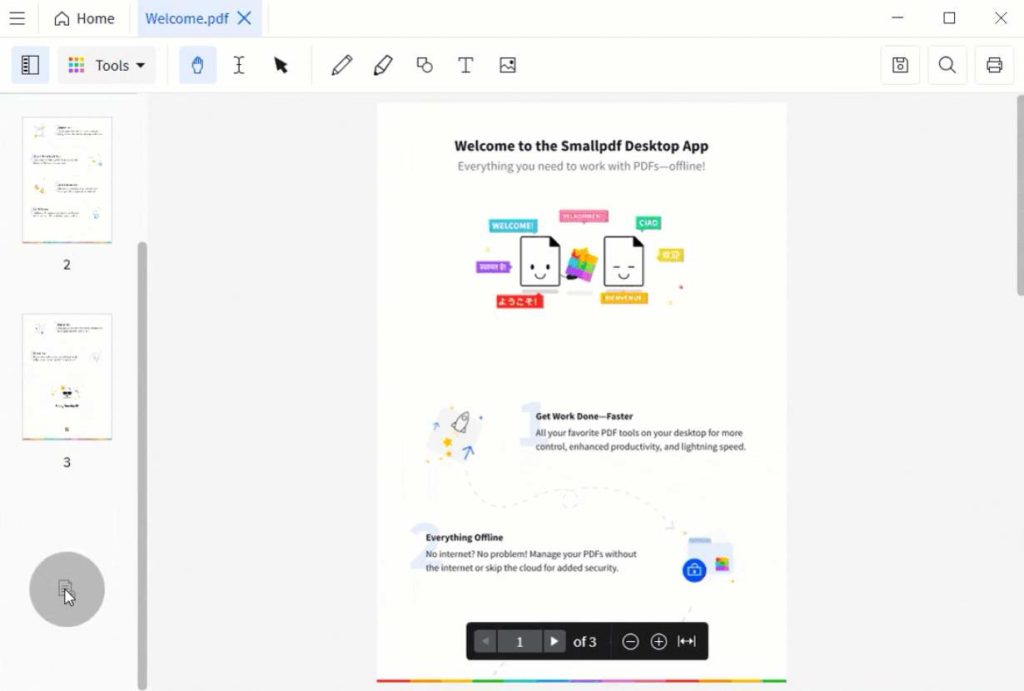Select the pencil draw tool
1024x691 pixels.
(x=342, y=65)
